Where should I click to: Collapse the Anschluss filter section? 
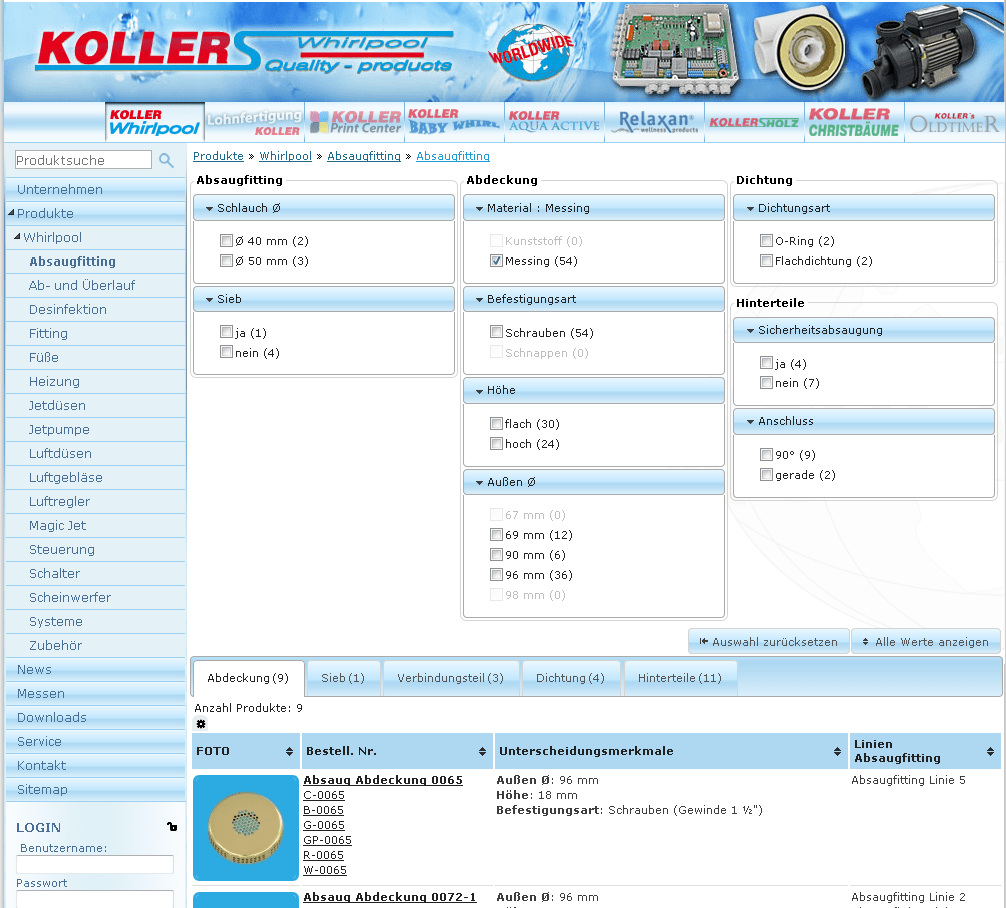pyautogui.click(x=864, y=421)
